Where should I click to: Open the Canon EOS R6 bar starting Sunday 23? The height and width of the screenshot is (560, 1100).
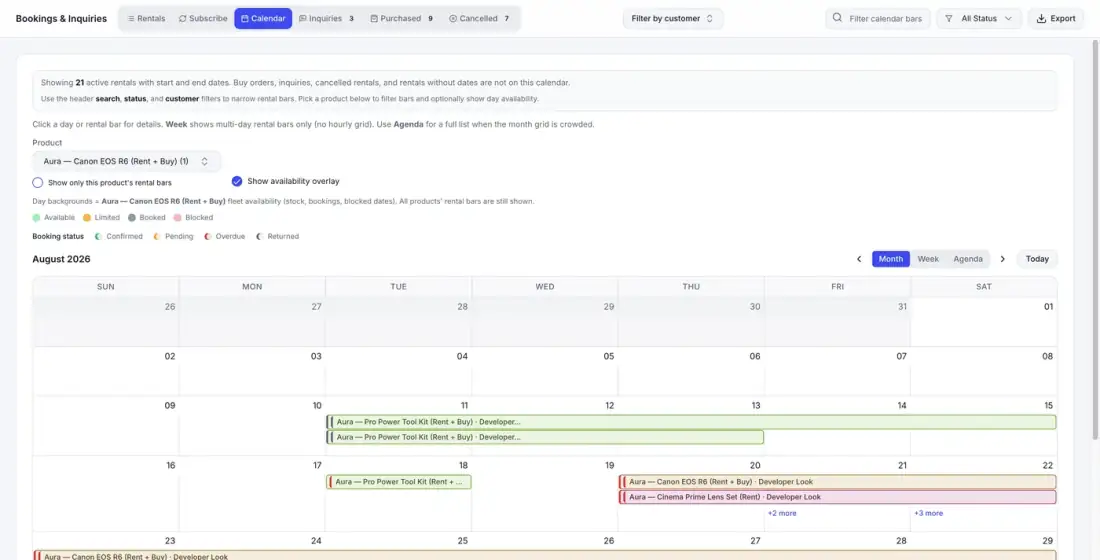[x=544, y=556]
